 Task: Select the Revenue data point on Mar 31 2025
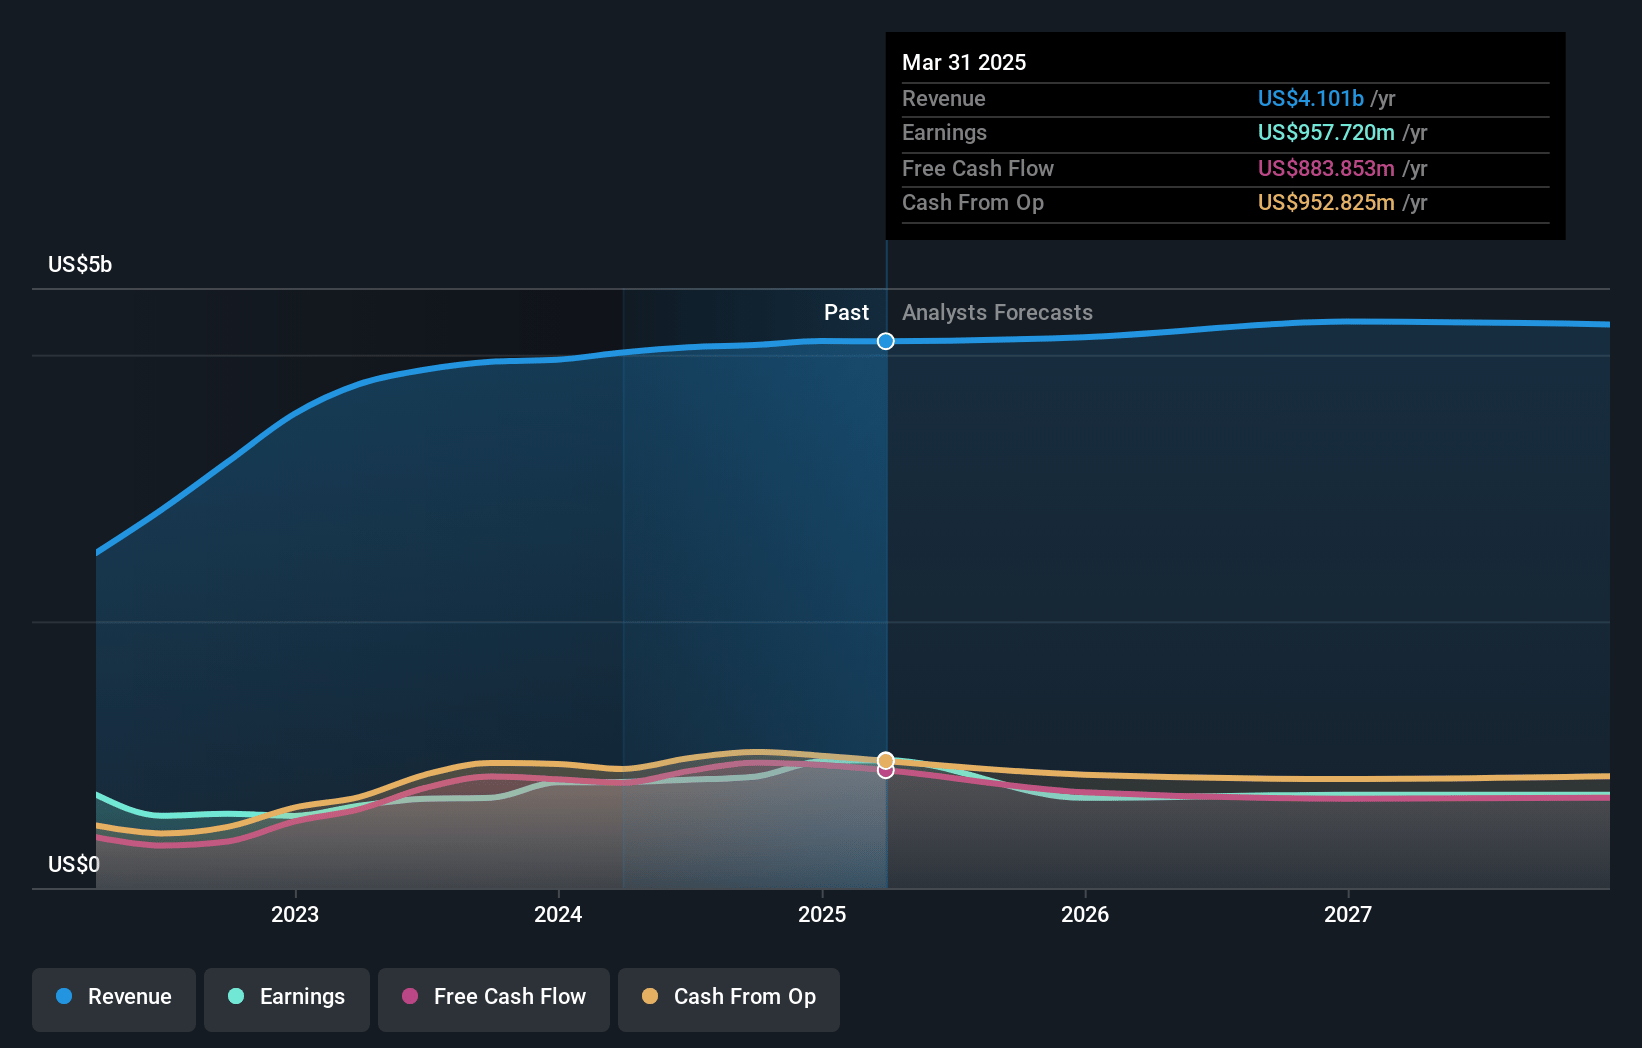[886, 341]
